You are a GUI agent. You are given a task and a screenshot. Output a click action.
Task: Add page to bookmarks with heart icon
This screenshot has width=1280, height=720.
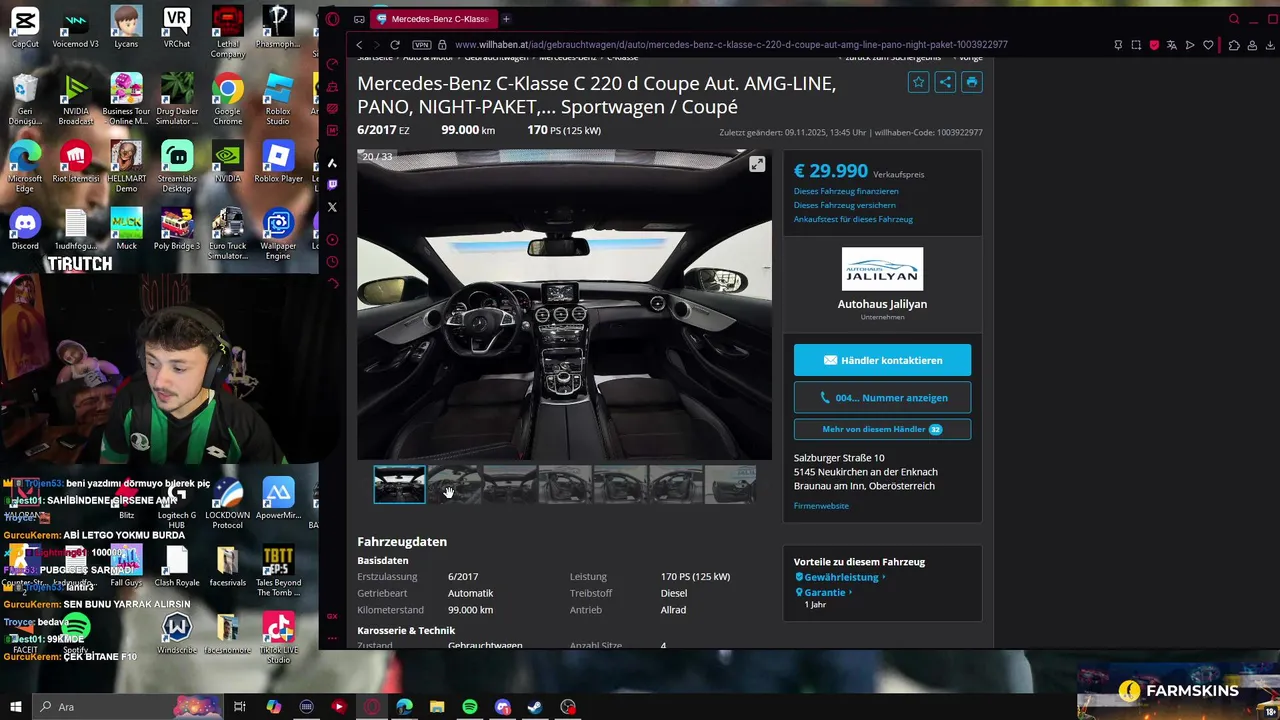pos(1208,45)
